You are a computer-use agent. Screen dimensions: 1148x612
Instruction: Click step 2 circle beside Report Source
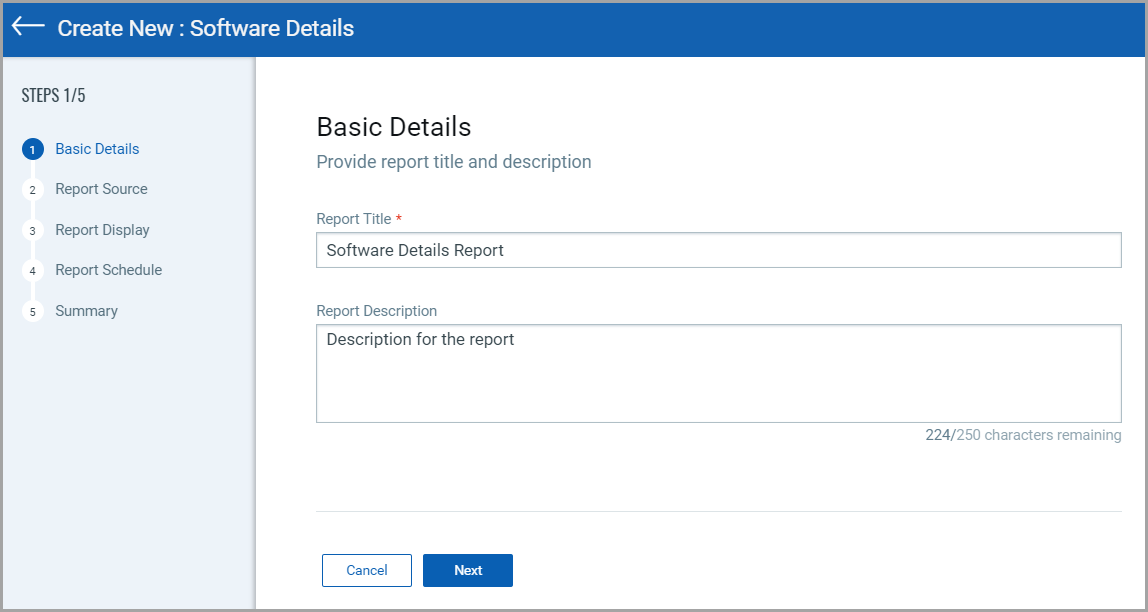(32, 189)
